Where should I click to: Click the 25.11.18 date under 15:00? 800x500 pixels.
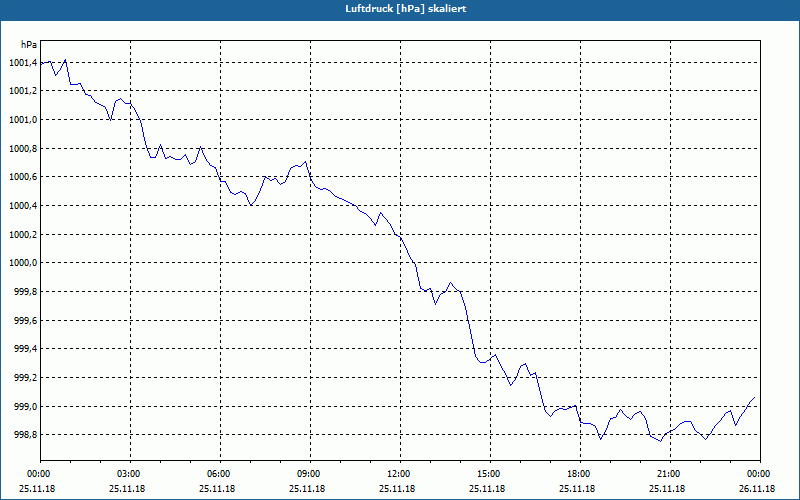(487, 489)
